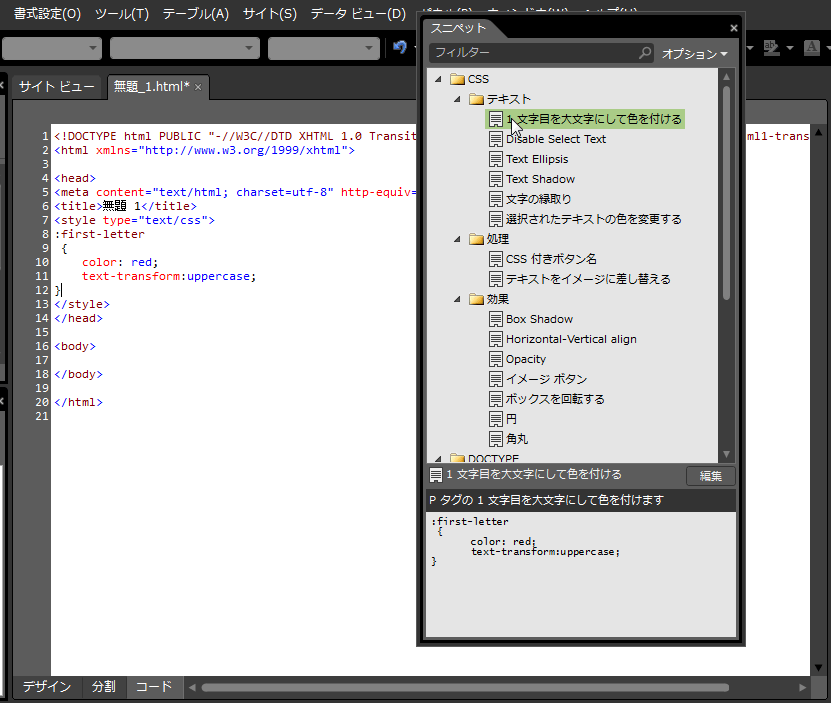
Task: Open the オプション dropdown menu
Action: click(696, 54)
